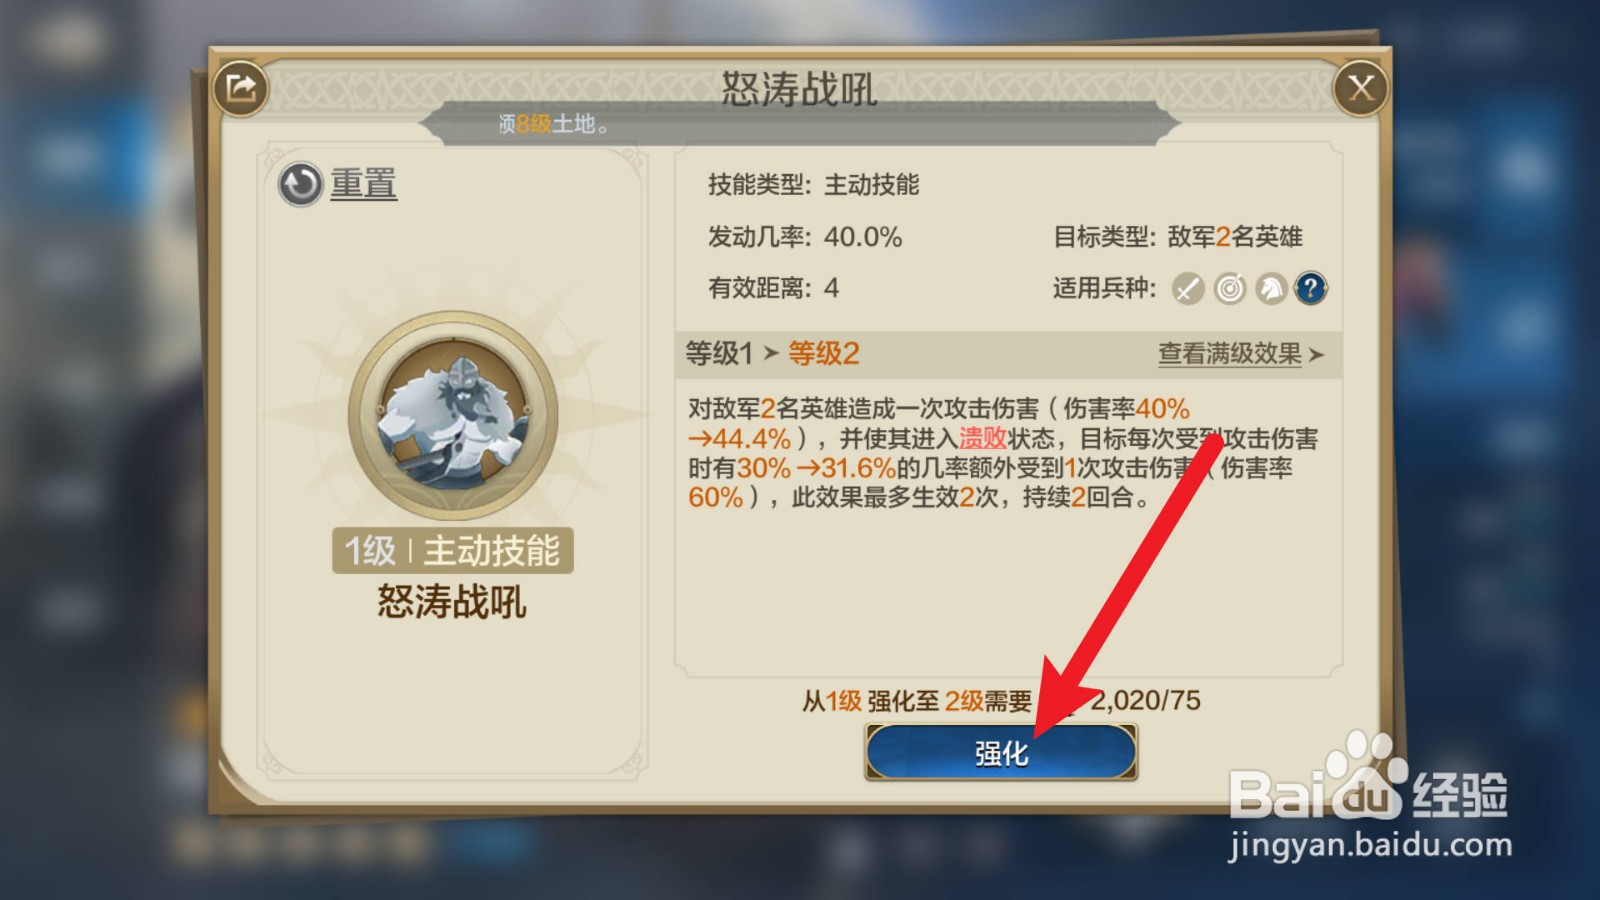Select the 等级1 level label
Viewport: 1600px width, 900px height.
(x=719, y=353)
